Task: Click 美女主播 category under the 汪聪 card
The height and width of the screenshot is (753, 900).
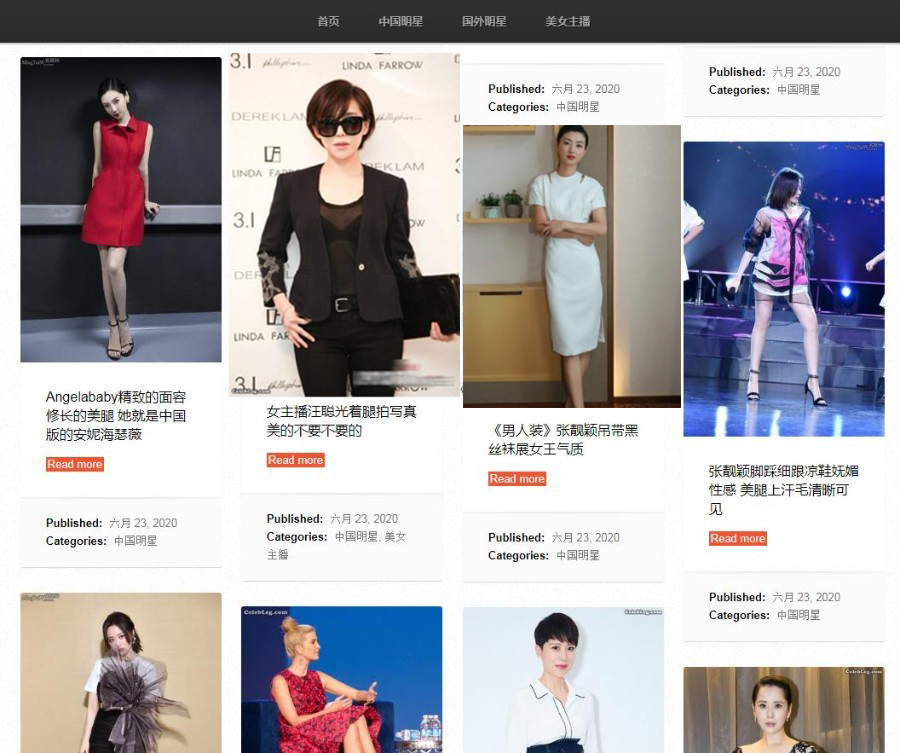Action: coord(336,545)
